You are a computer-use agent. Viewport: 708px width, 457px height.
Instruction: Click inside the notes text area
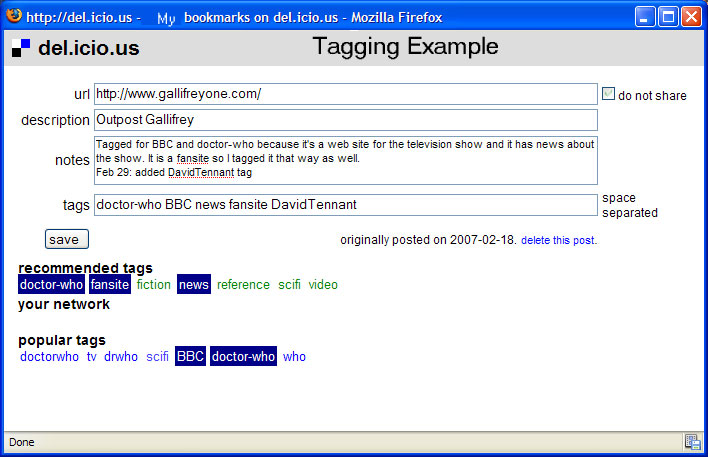[x=346, y=160]
